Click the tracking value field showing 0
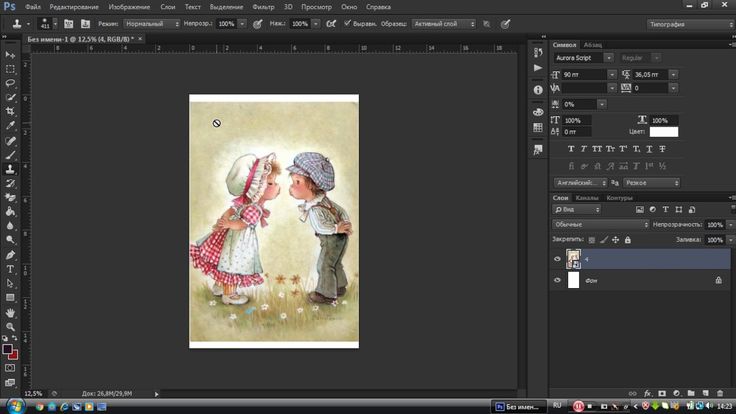736x414 pixels. (650, 88)
